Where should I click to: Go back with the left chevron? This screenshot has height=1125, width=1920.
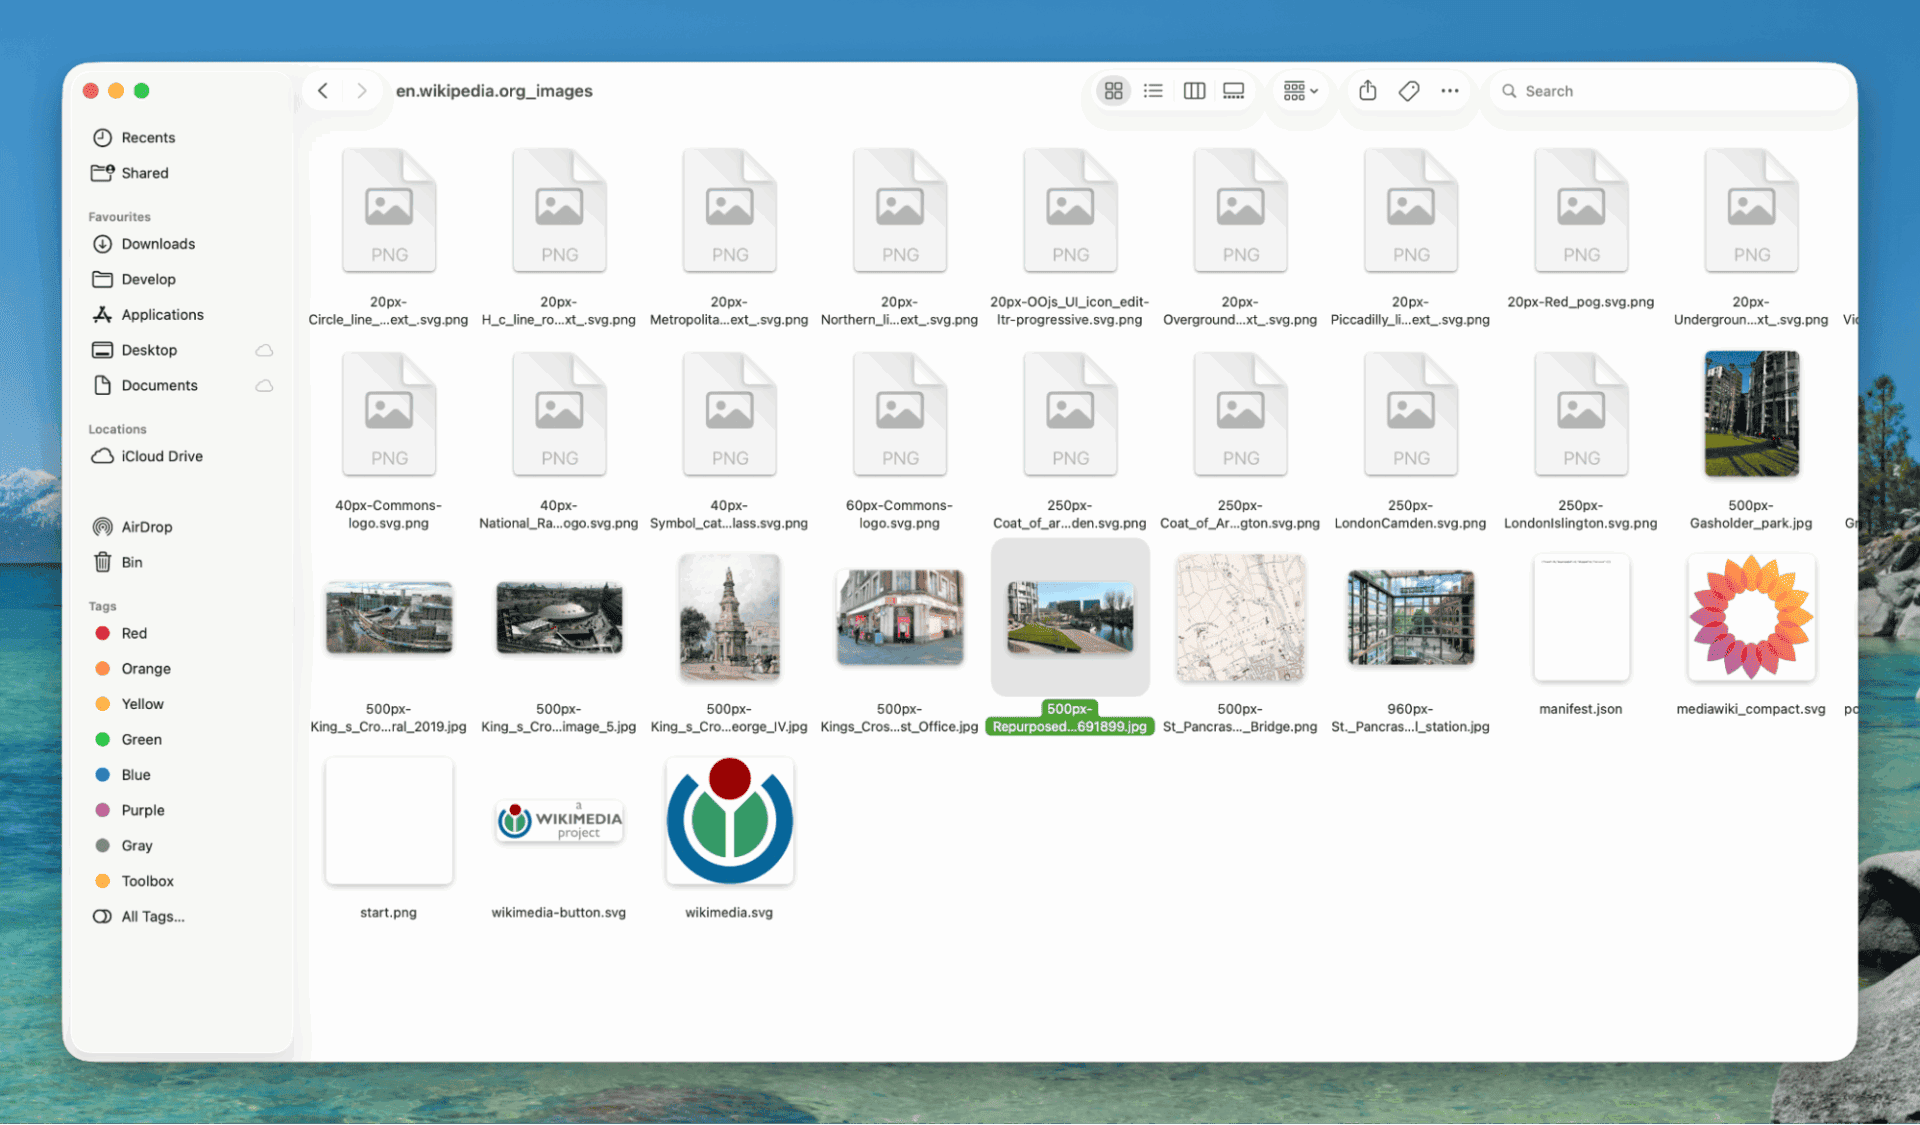pyautogui.click(x=323, y=91)
